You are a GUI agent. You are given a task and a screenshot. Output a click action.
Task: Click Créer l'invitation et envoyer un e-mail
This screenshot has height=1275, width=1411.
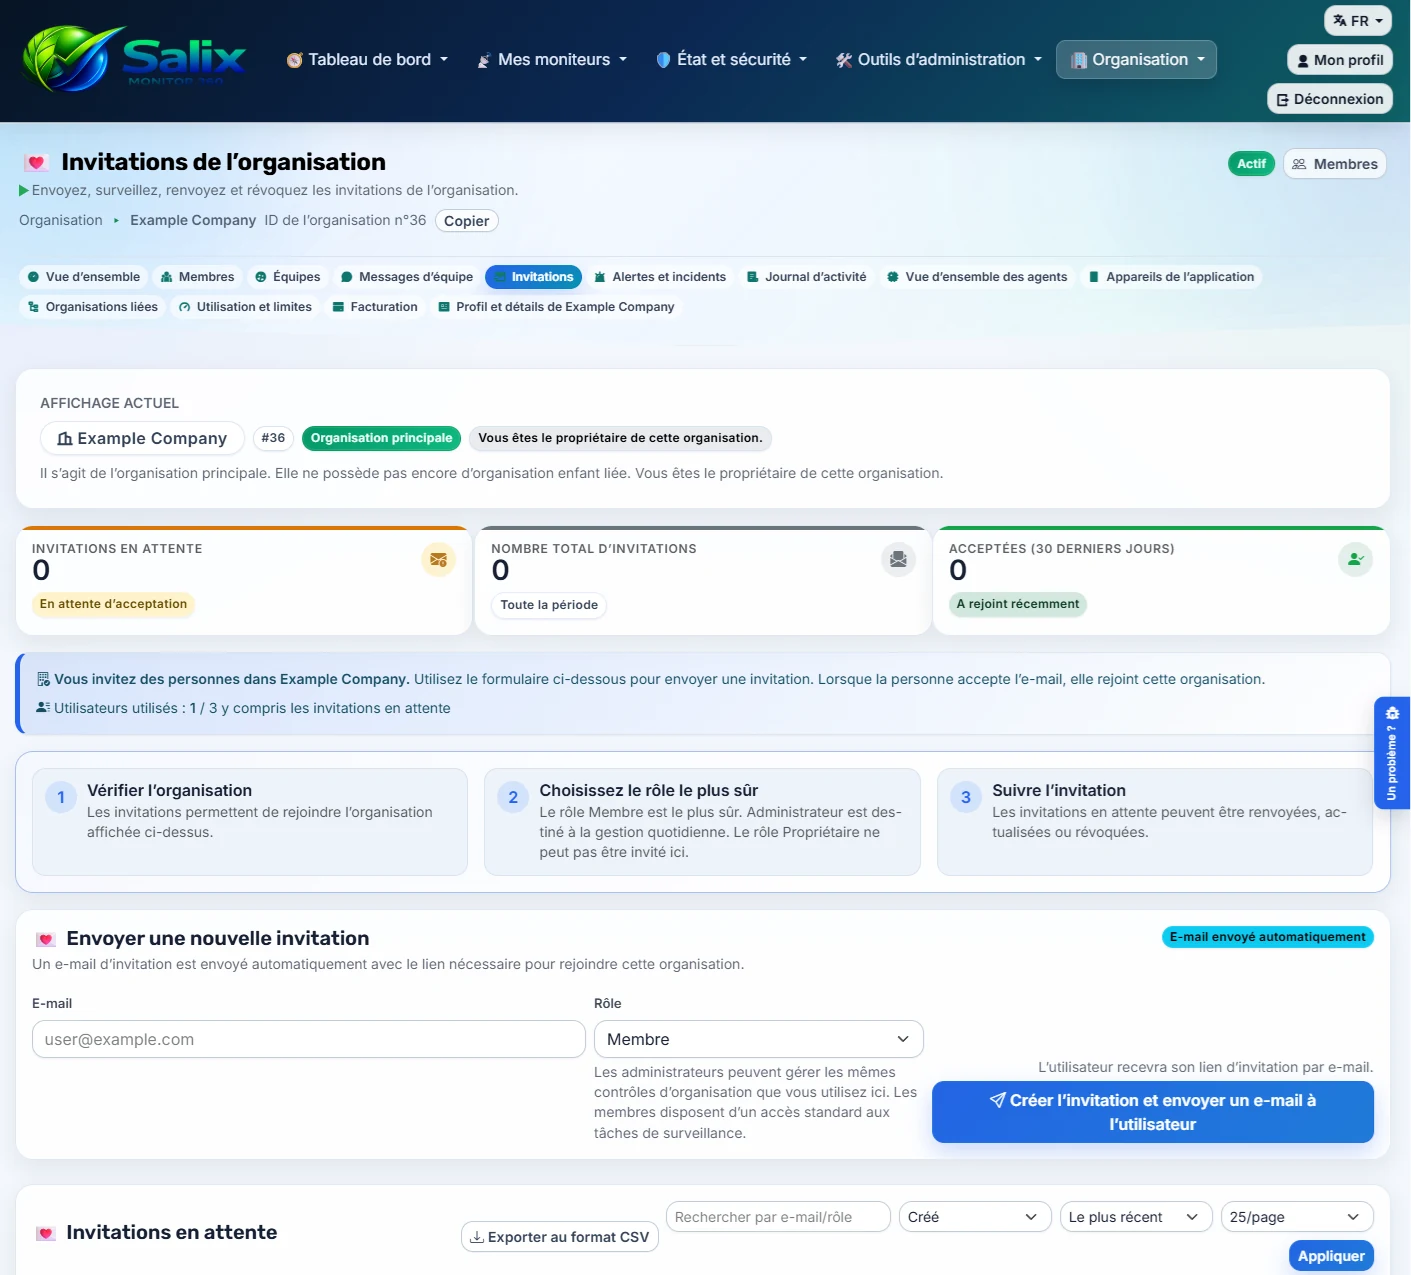pyautogui.click(x=1153, y=1112)
